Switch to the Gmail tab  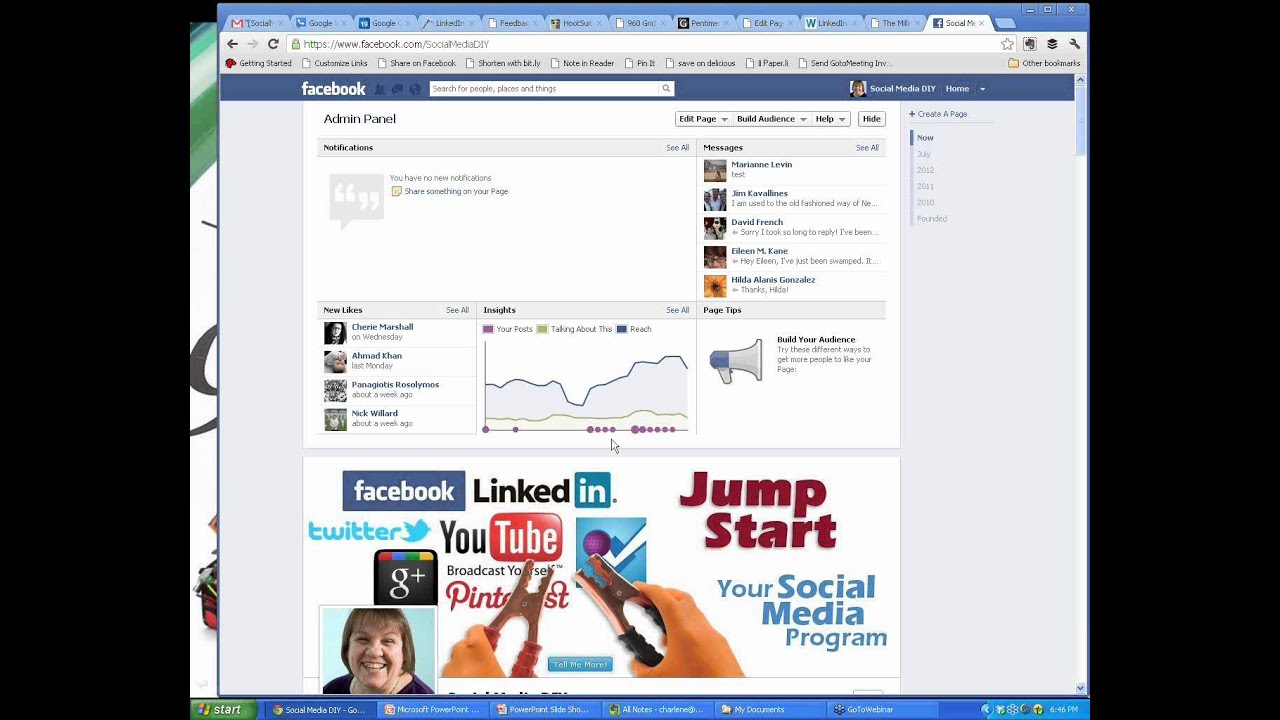(x=256, y=23)
